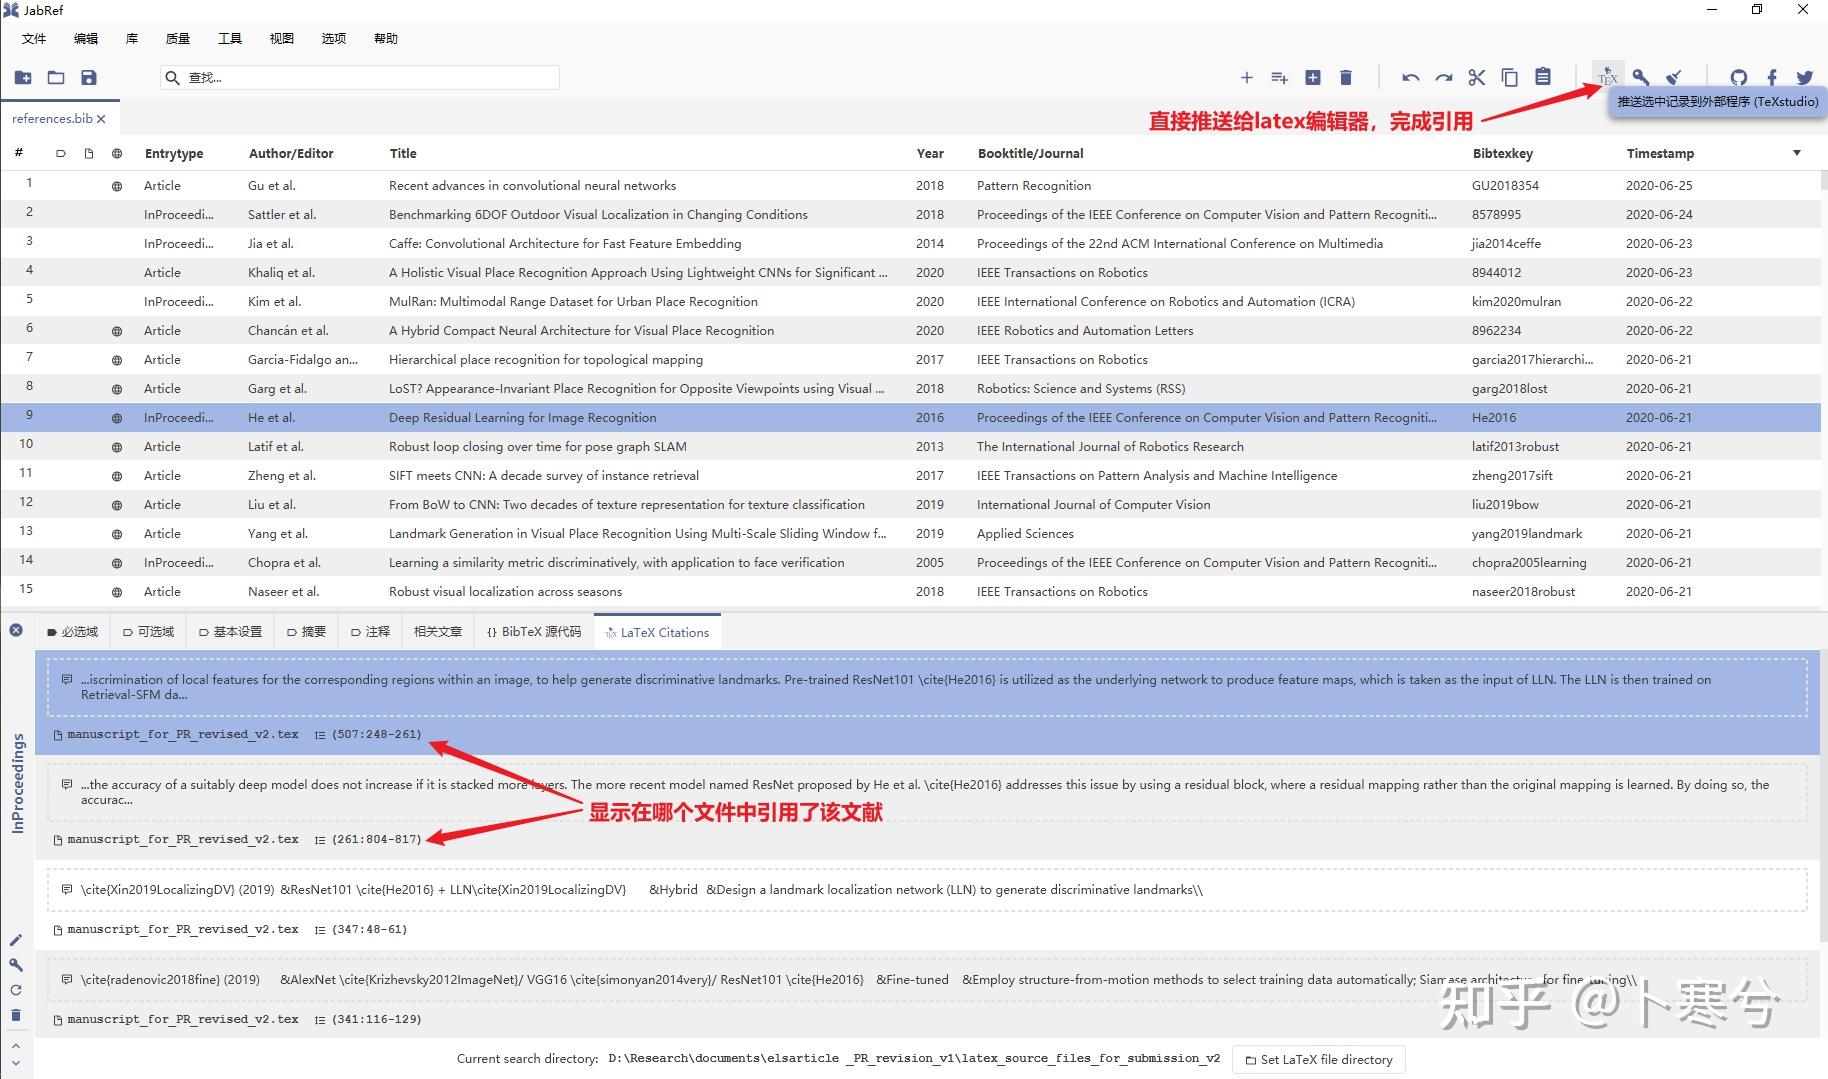Click the web link icon on Gu et al. row
The image size is (1828, 1079).
117,186
